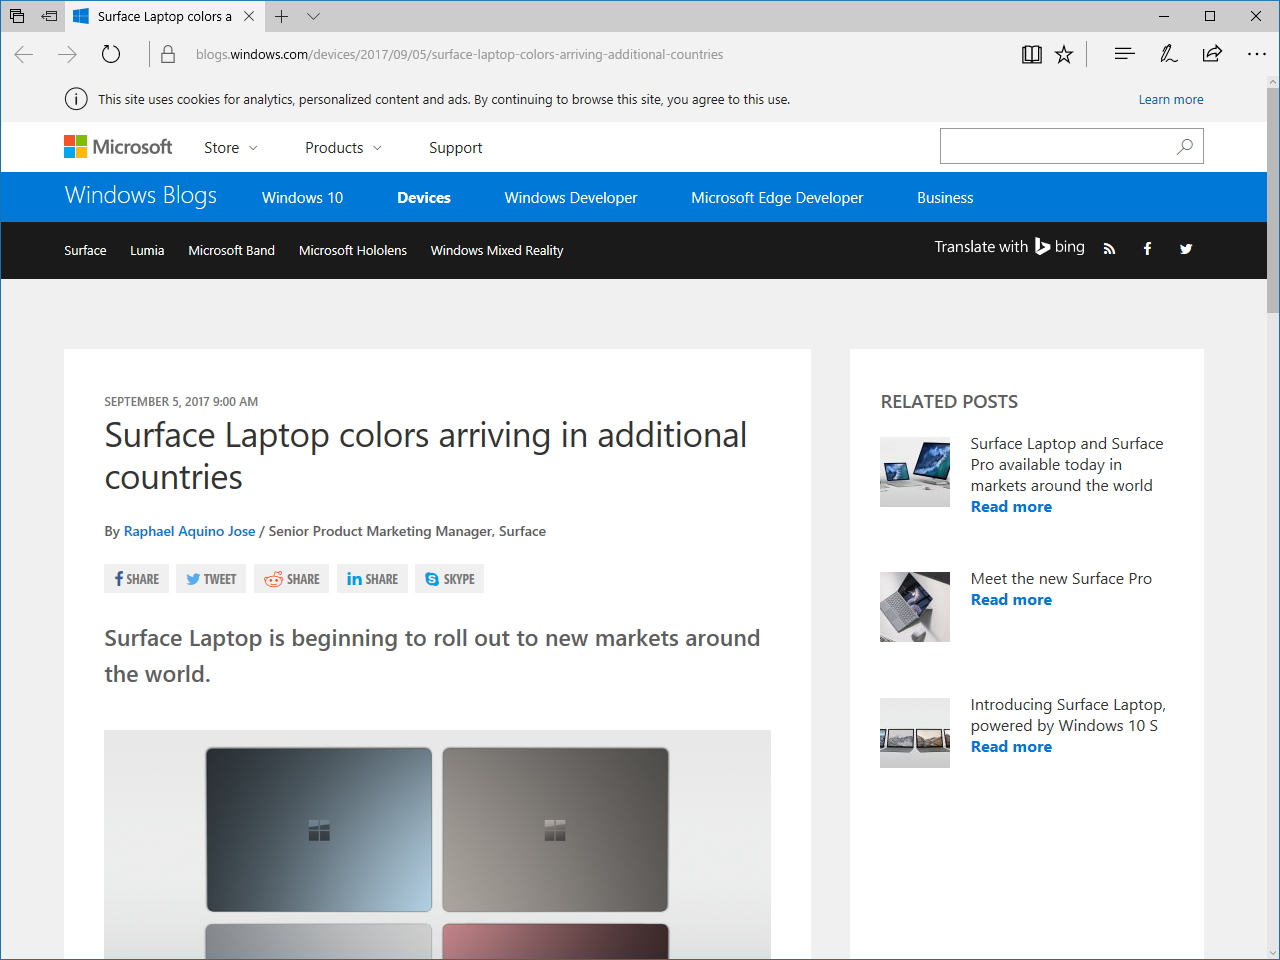Open the Settings and more menu
Image resolution: width=1280 pixels, height=960 pixels.
coord(1256,54)
